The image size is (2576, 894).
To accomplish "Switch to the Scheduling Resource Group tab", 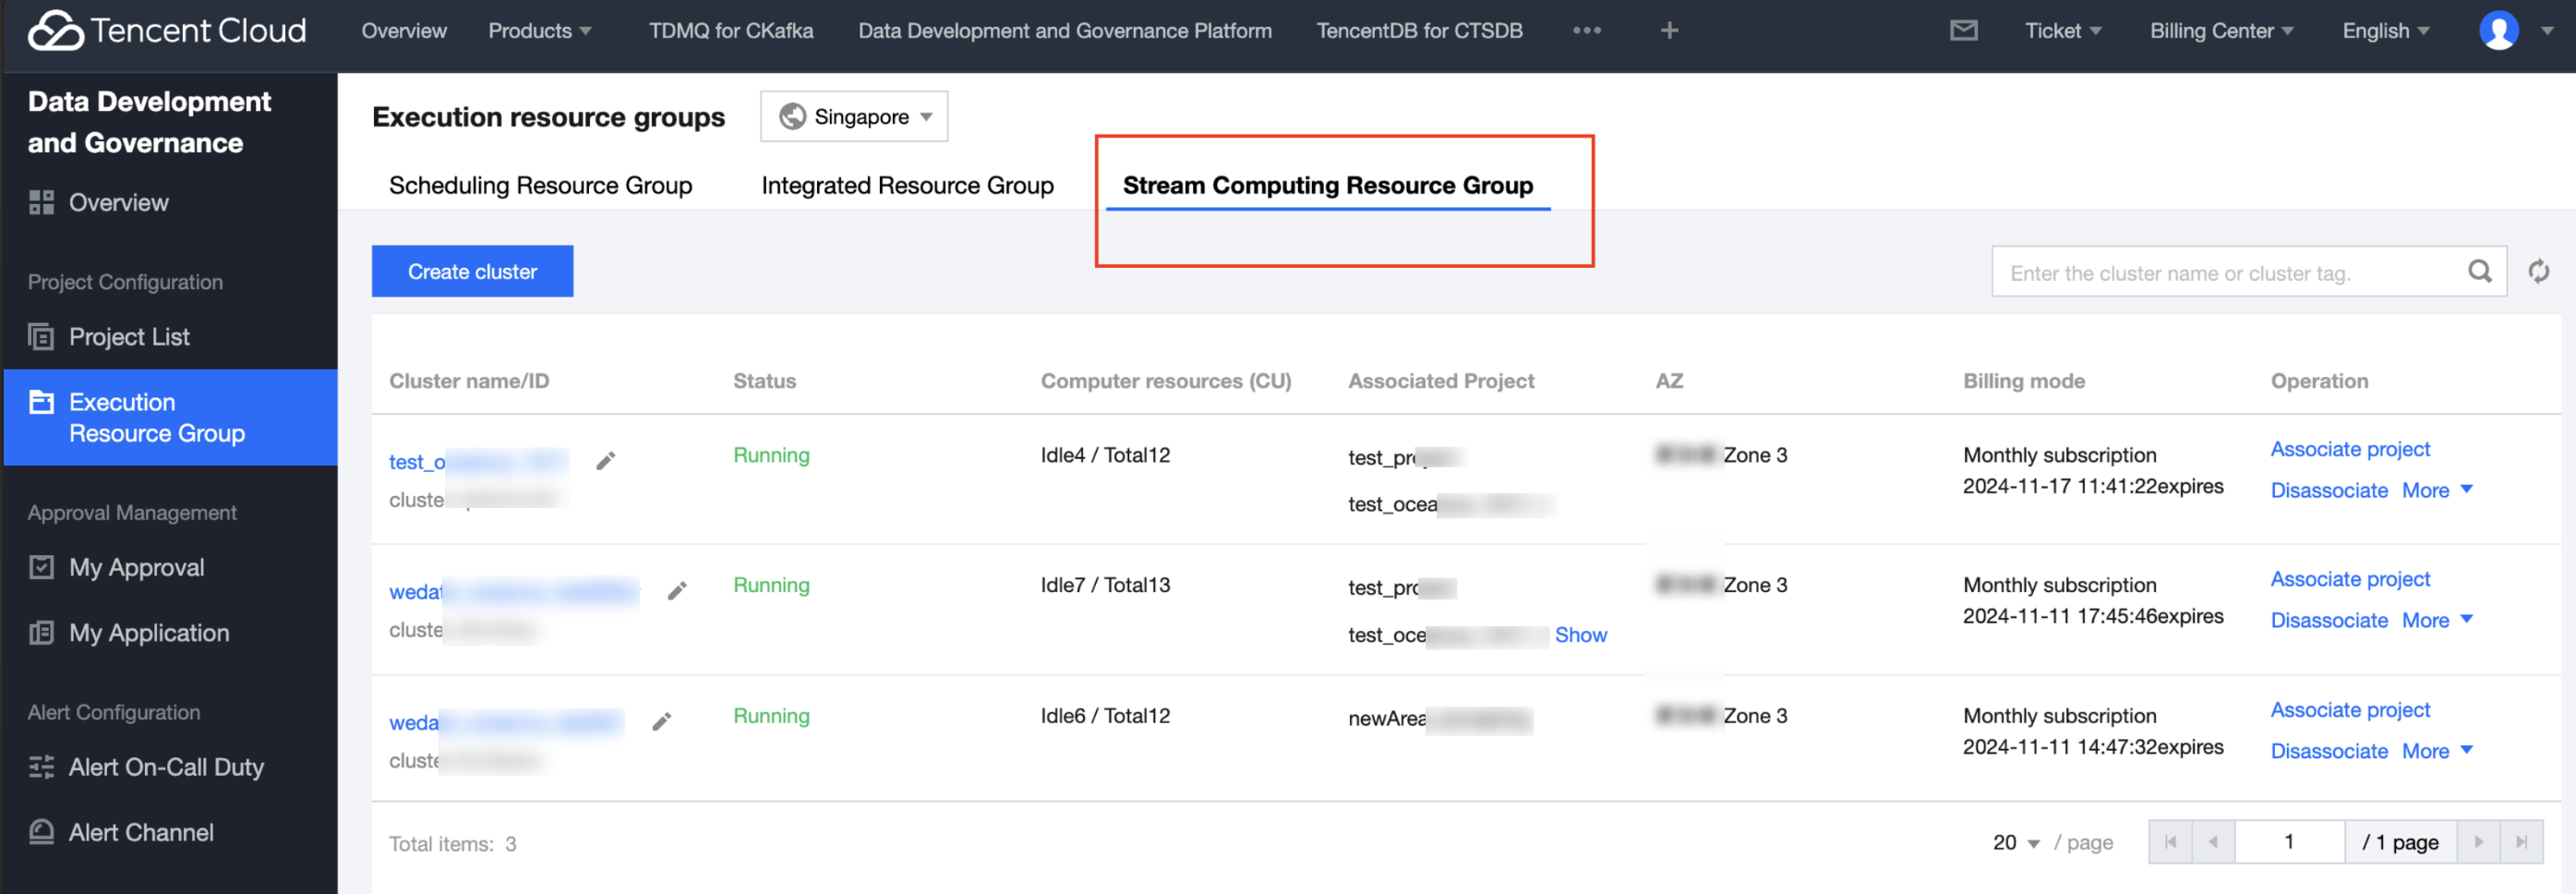I will [540, 185].
